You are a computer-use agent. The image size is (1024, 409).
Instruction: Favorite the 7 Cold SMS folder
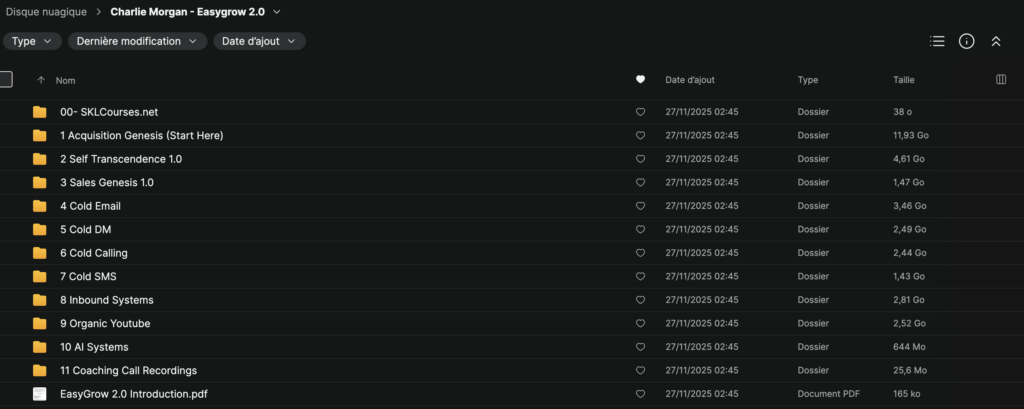(x=640, y=276)
